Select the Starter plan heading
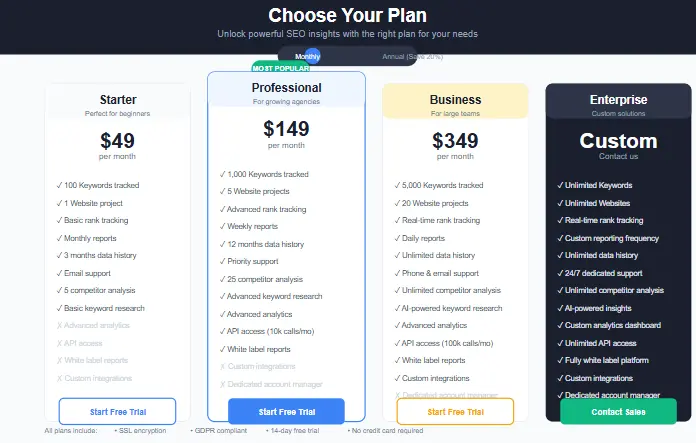This screenshot has height=443, width=696. click(x=118, y=99)
